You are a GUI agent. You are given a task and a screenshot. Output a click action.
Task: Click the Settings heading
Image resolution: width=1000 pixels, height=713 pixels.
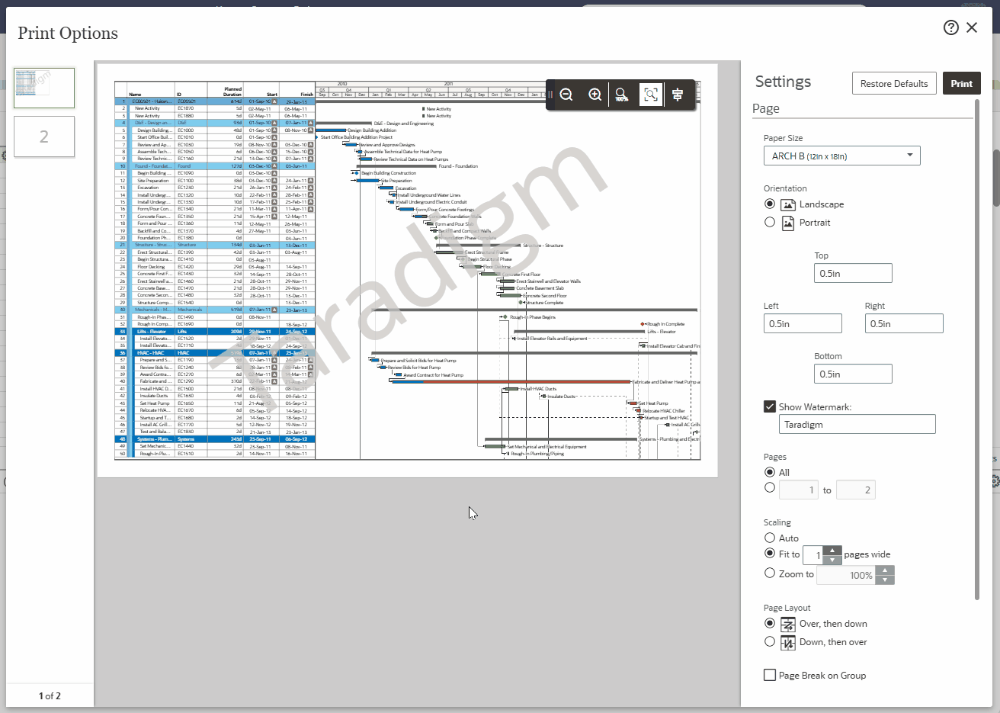tap(783, 82)
